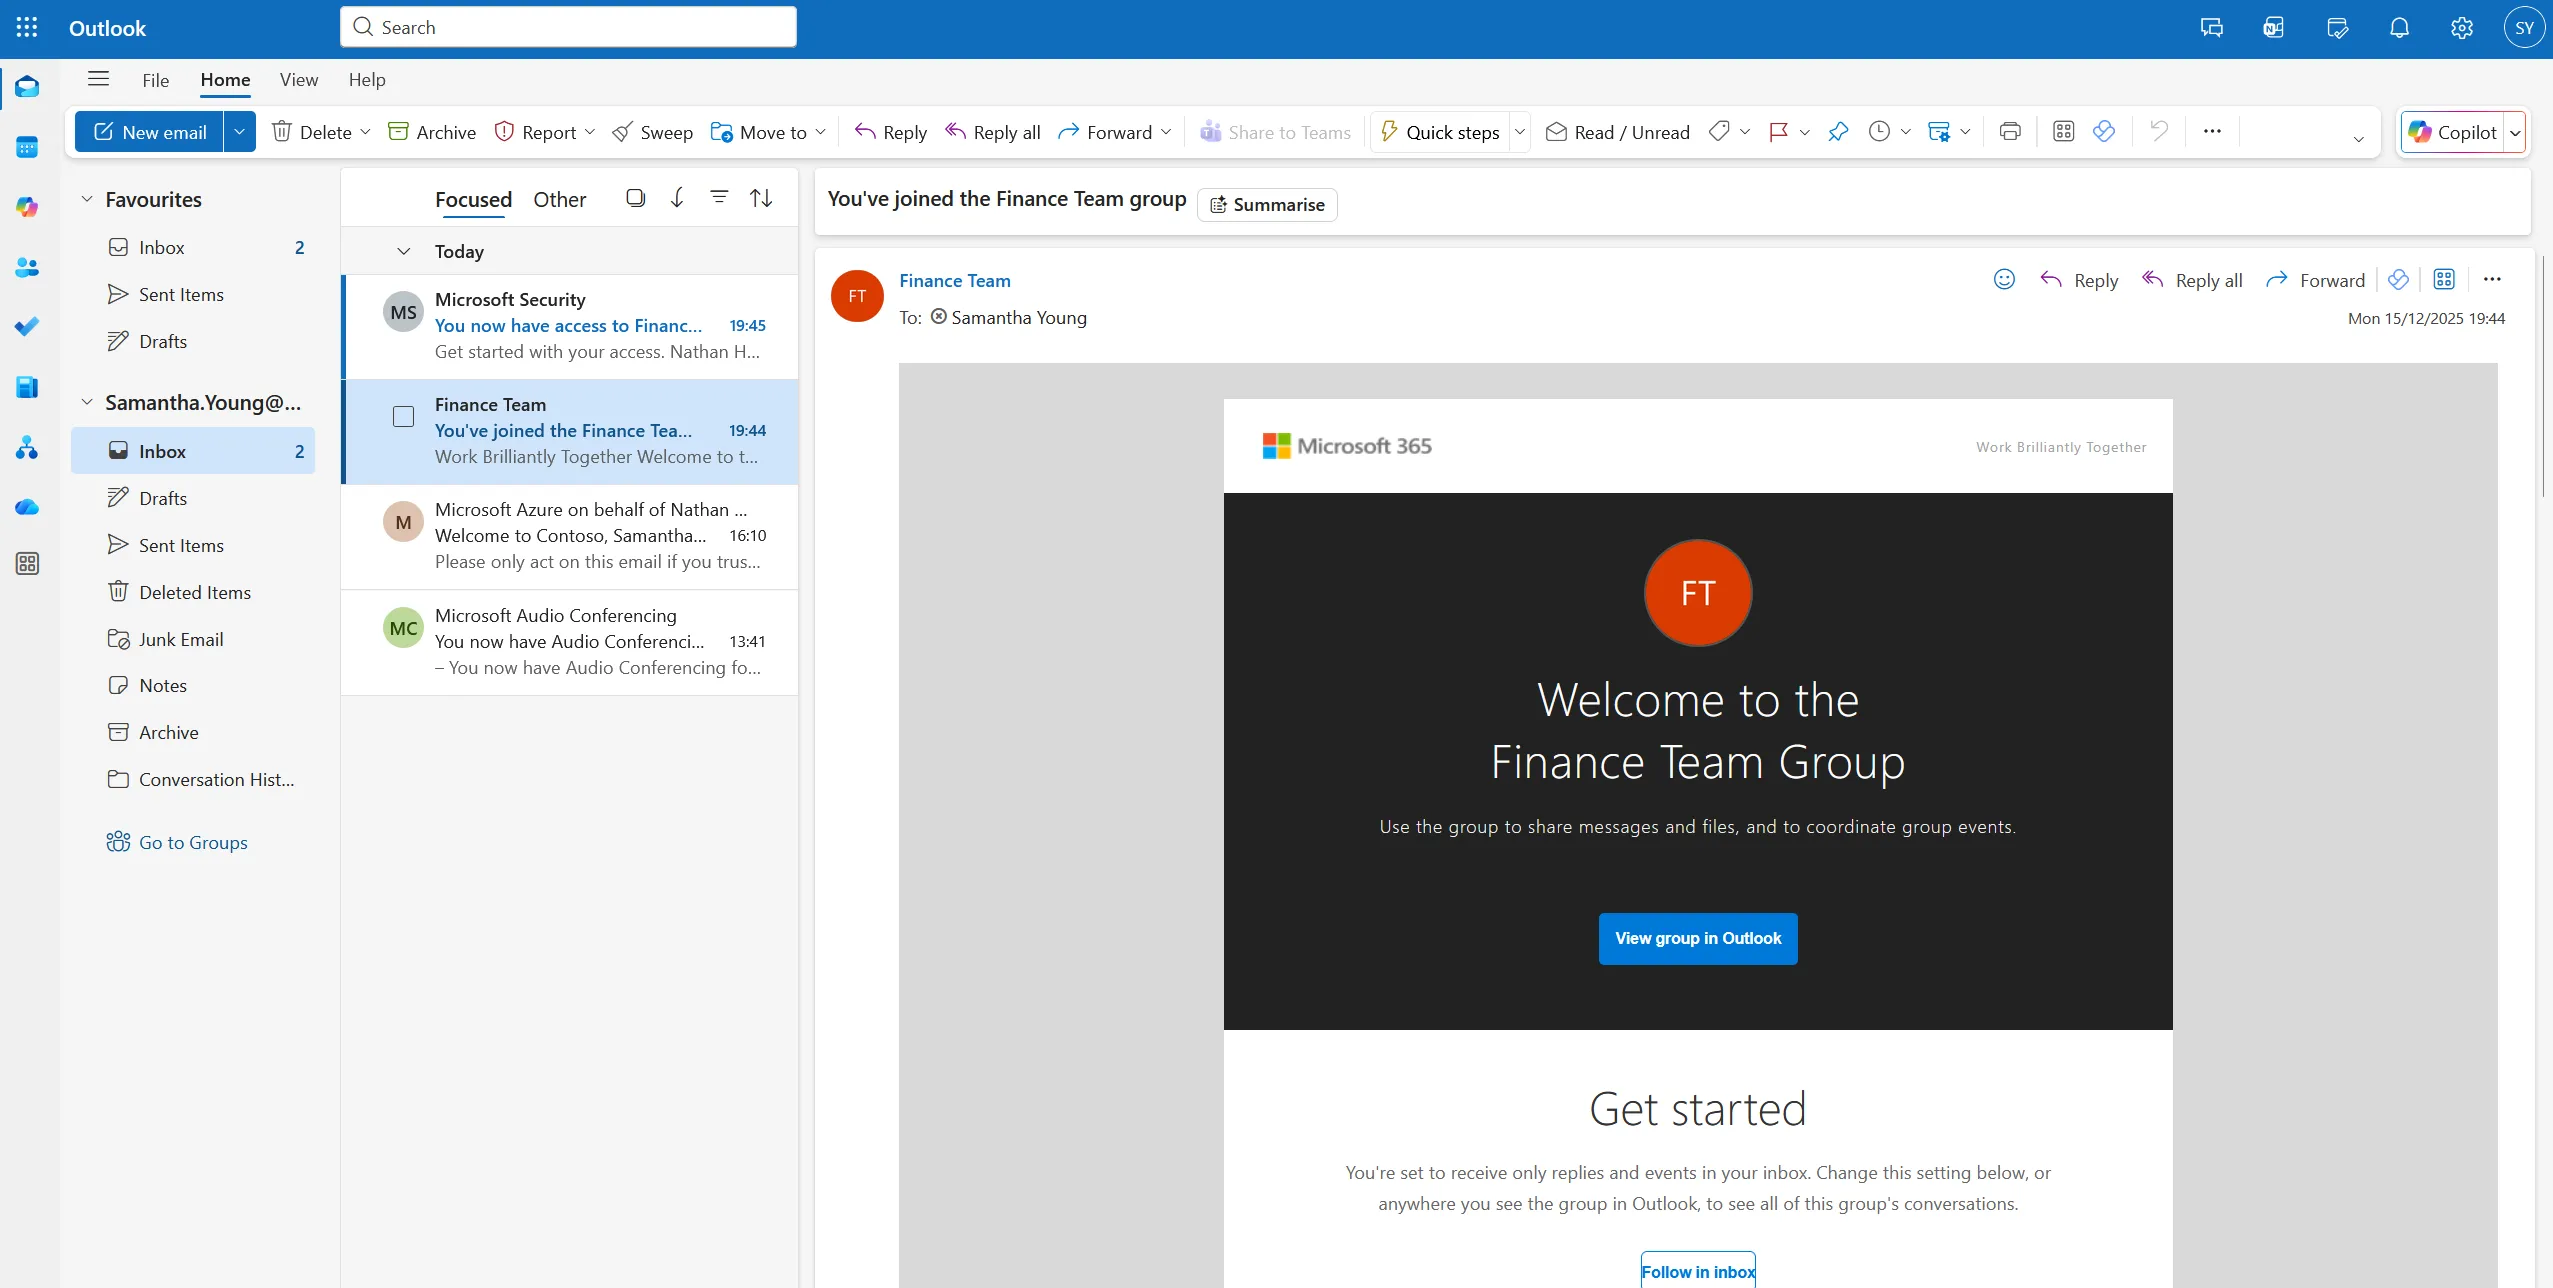2553x1288 pixels.
Task: Click the Finance Team sender name link
Action: point(955,281)
